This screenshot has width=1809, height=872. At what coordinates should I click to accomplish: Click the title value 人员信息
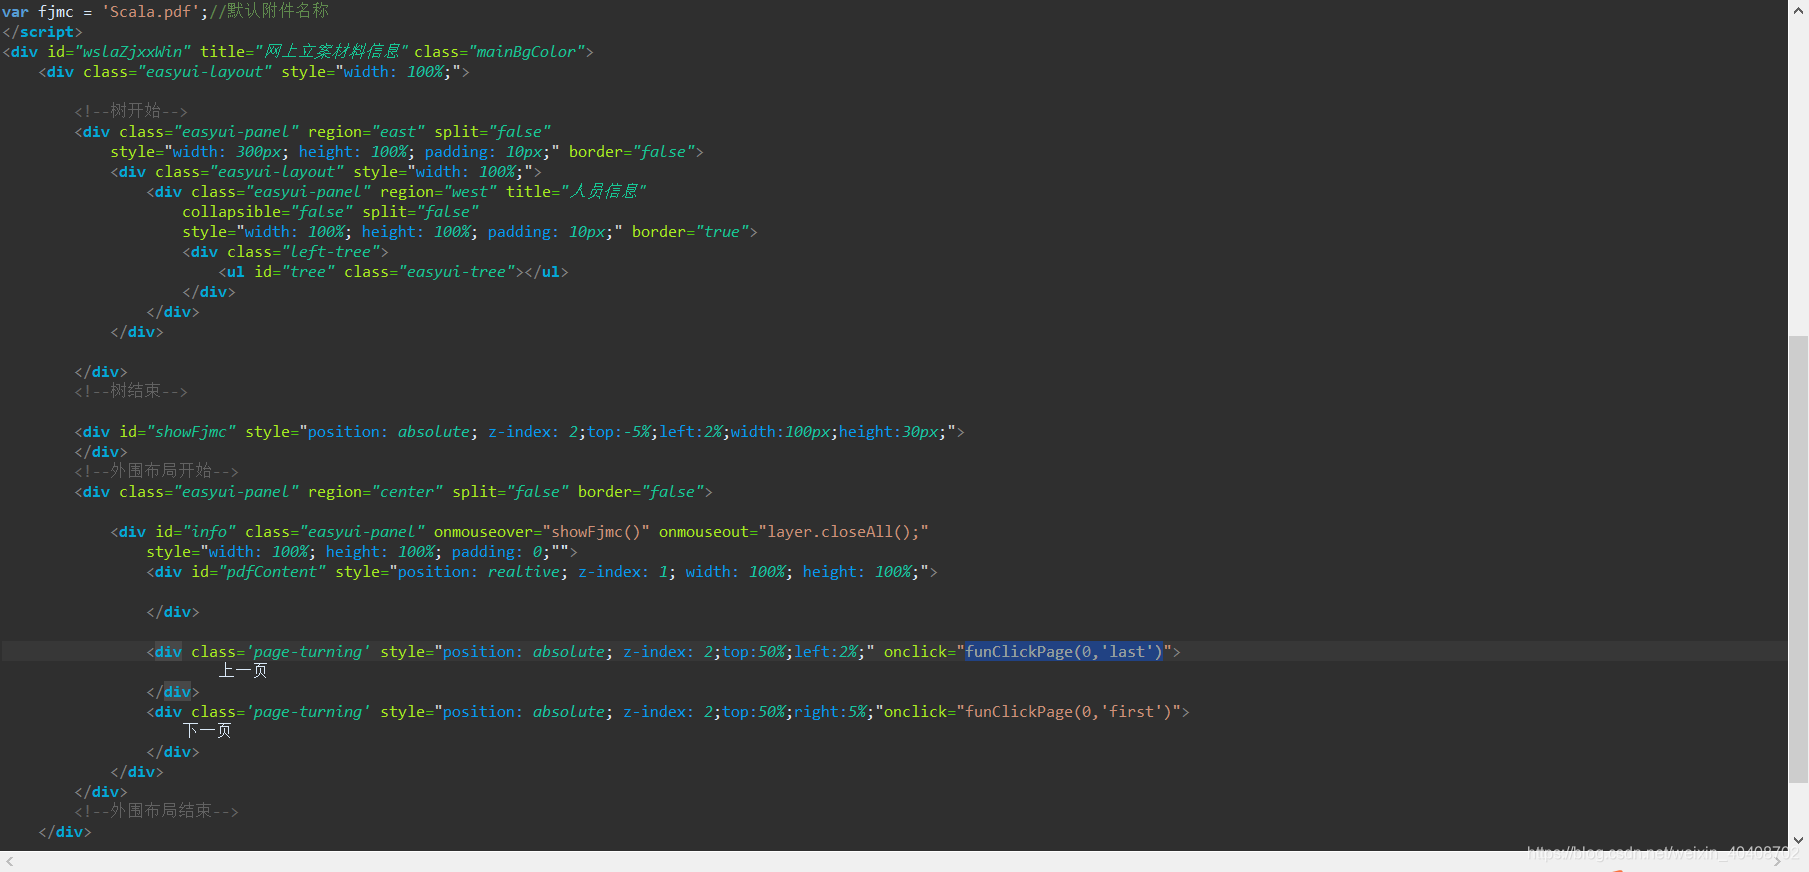coord(603,191)
